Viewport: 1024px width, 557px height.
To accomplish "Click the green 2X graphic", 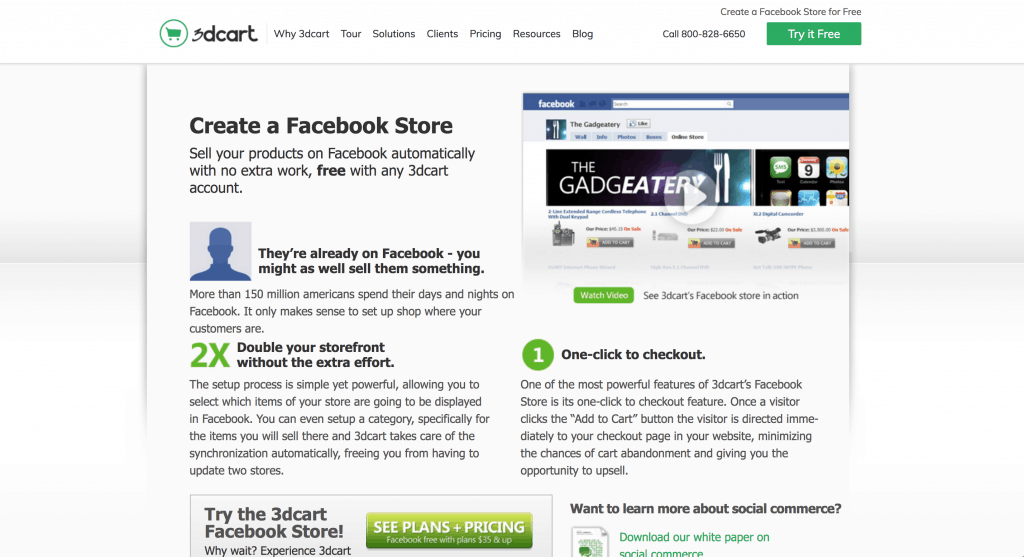I will 209,355.
